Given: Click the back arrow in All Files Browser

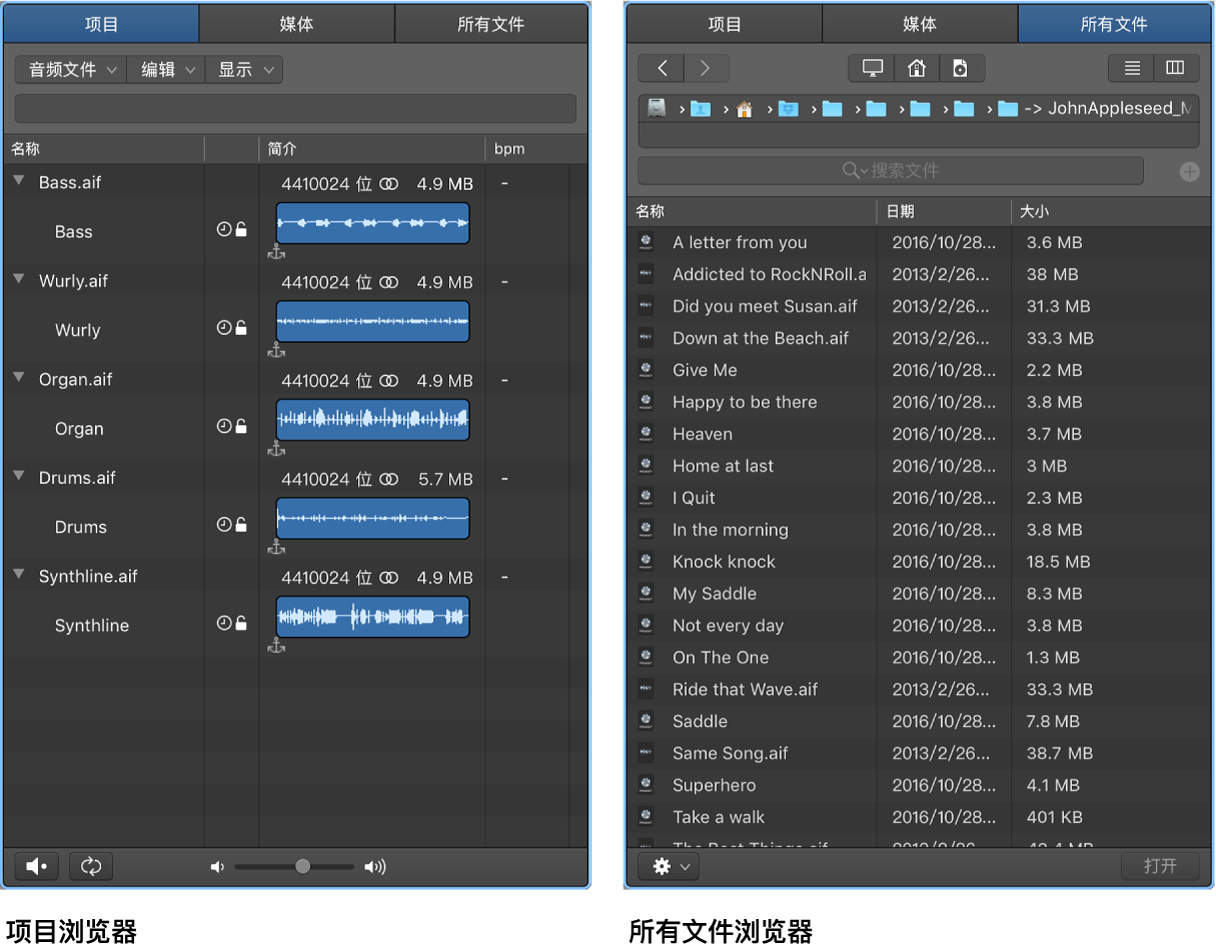Looking at the screenshot, I should [661, 68].
